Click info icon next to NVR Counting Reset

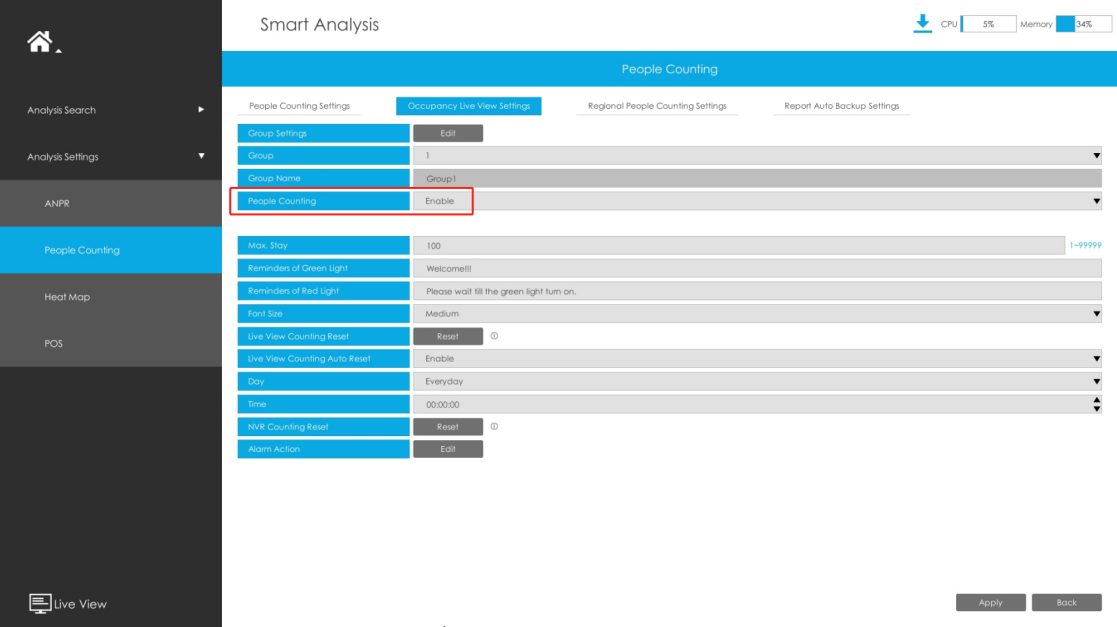pos(494,426)
